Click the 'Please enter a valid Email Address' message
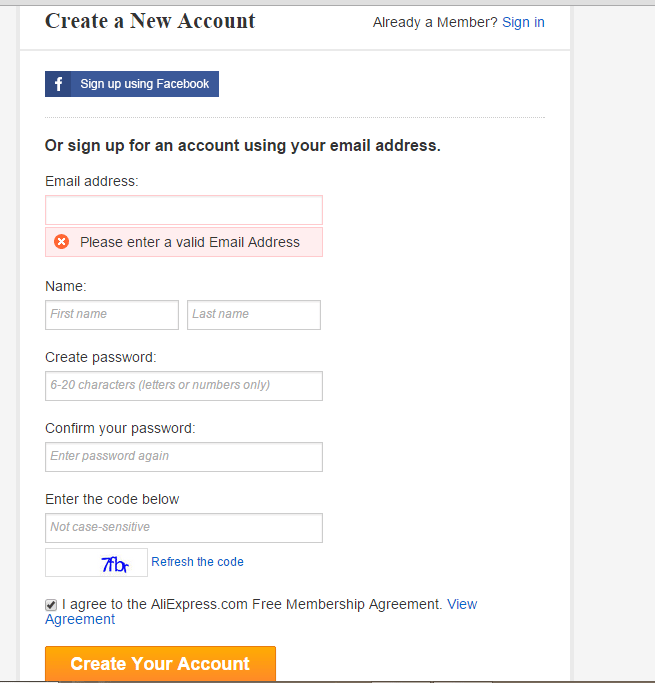Viewport: 655px width, 683px height. coord(190,242)
